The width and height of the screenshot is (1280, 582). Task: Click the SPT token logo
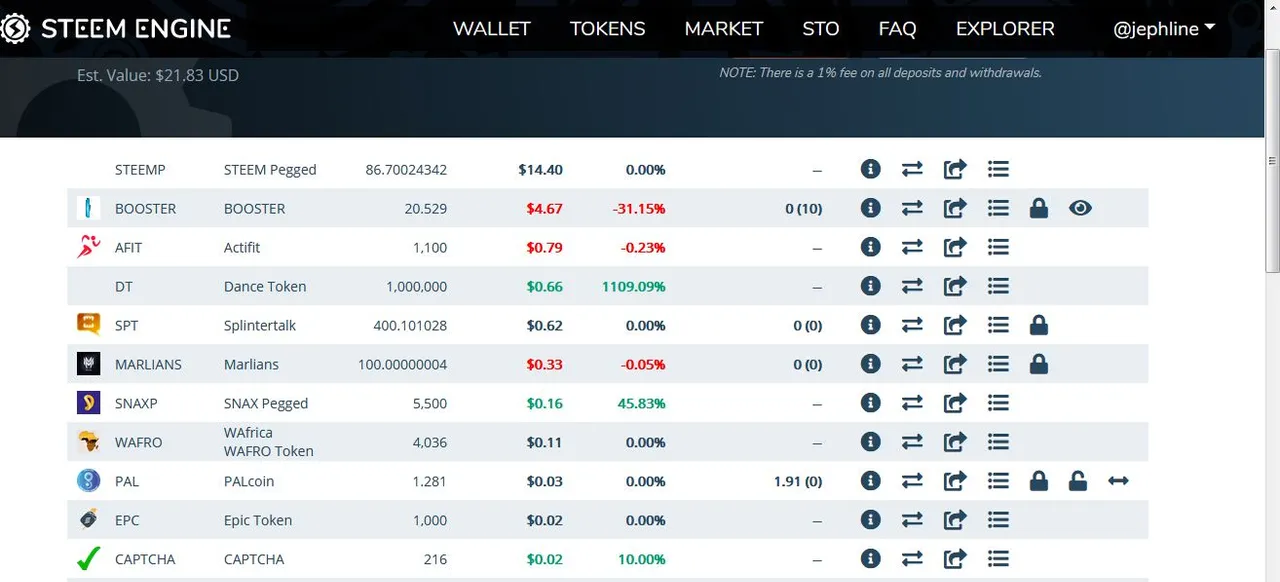click(x=88, y=325)
